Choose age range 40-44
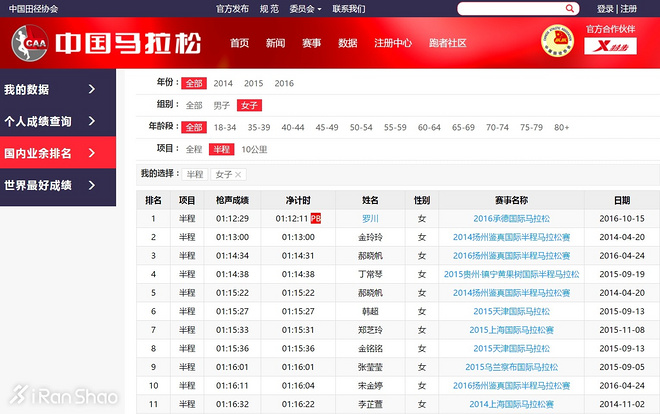660x414 pixels. (x=293, y=127)
